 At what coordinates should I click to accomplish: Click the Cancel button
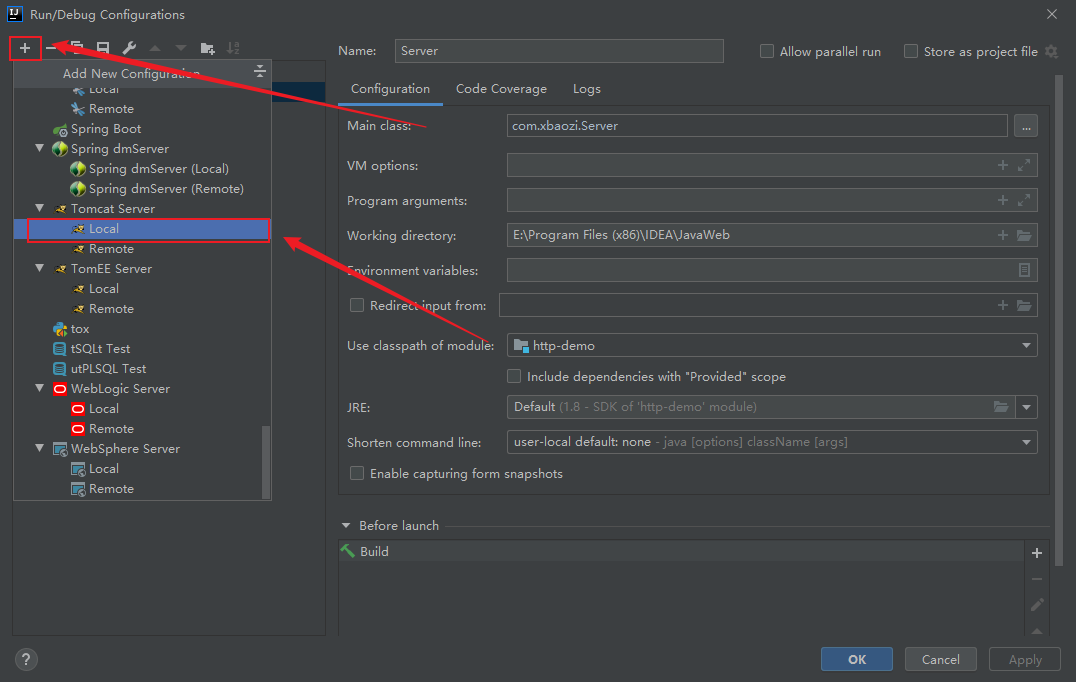(940, 659)
